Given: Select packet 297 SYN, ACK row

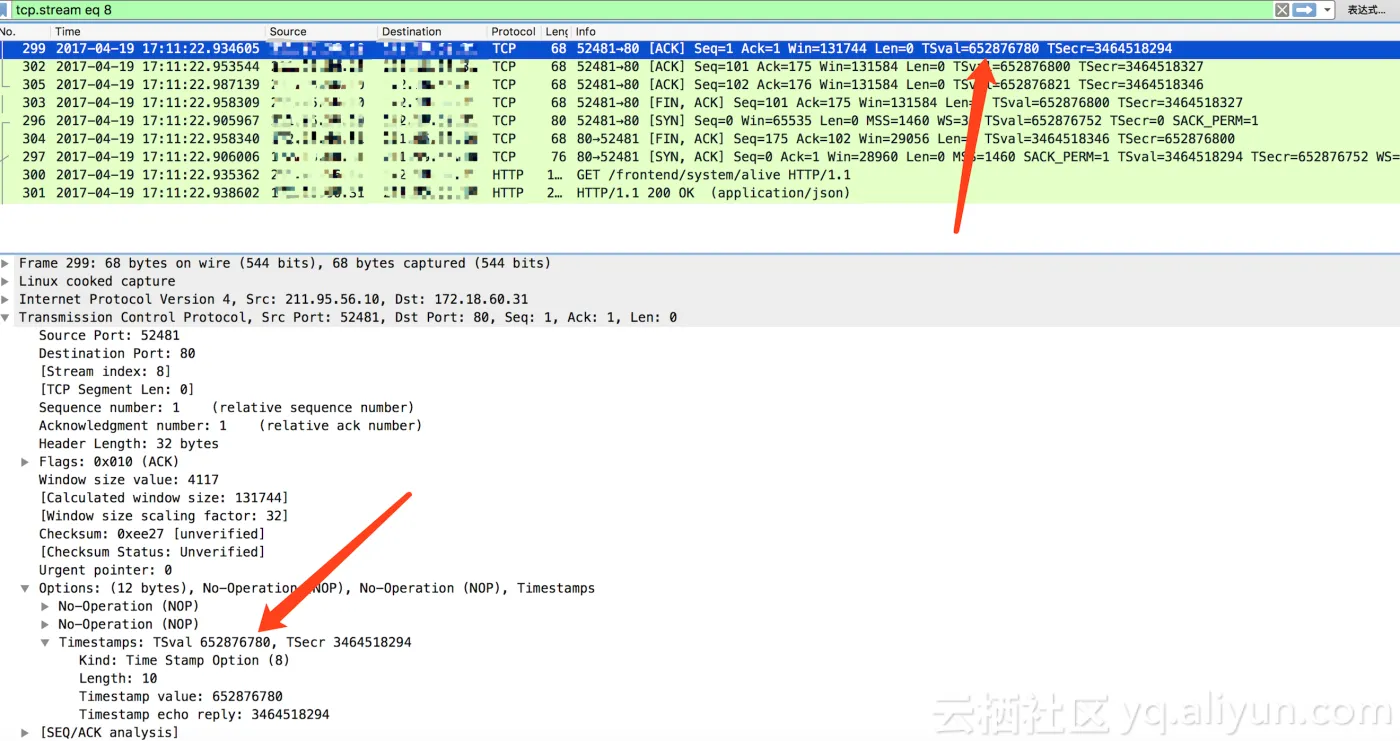Looking at the screenshot, I should [700, 156].
